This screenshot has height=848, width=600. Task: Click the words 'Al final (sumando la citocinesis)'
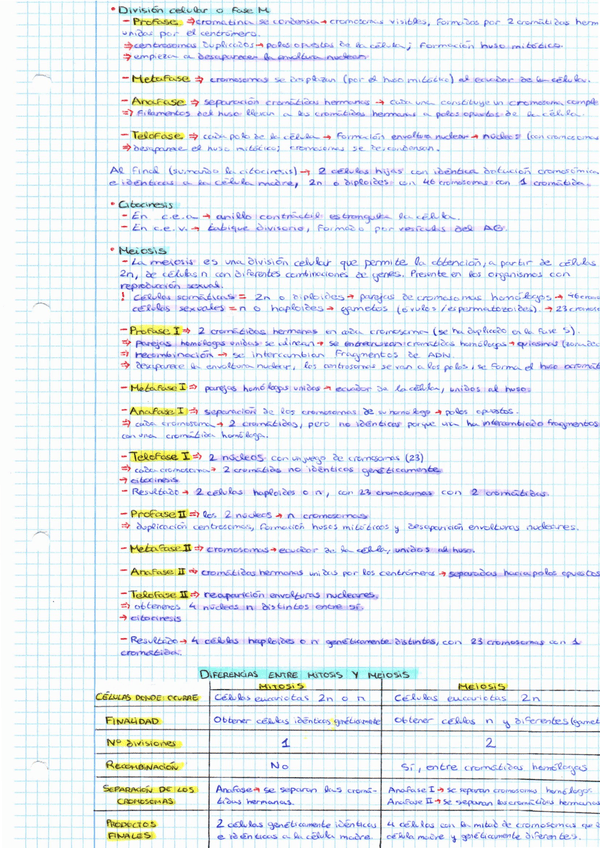click(203, 170)
